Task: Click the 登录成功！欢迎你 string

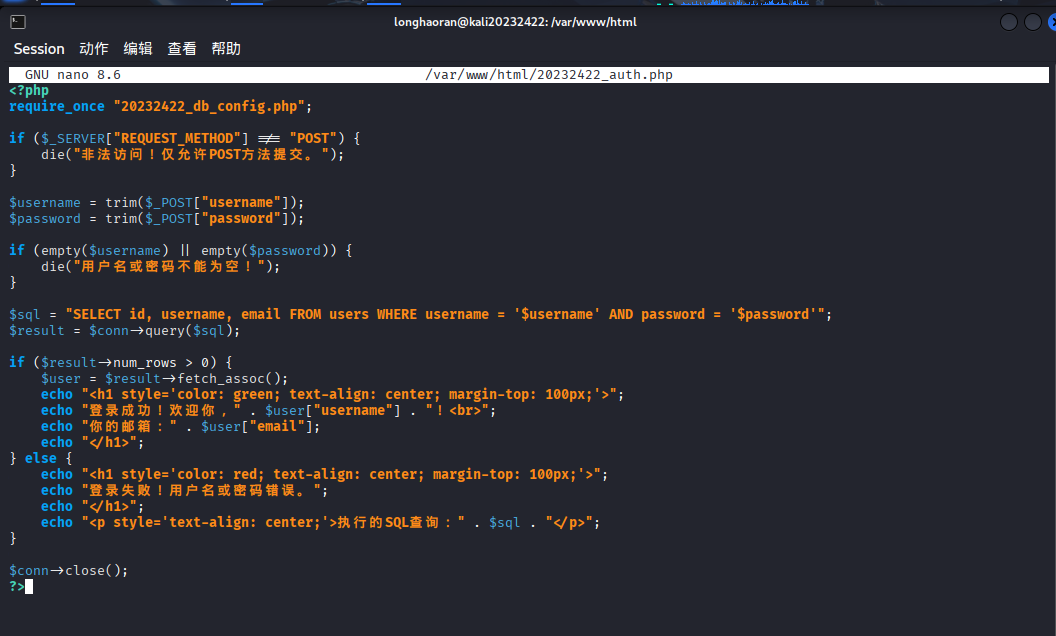Action: click(161, 411)
